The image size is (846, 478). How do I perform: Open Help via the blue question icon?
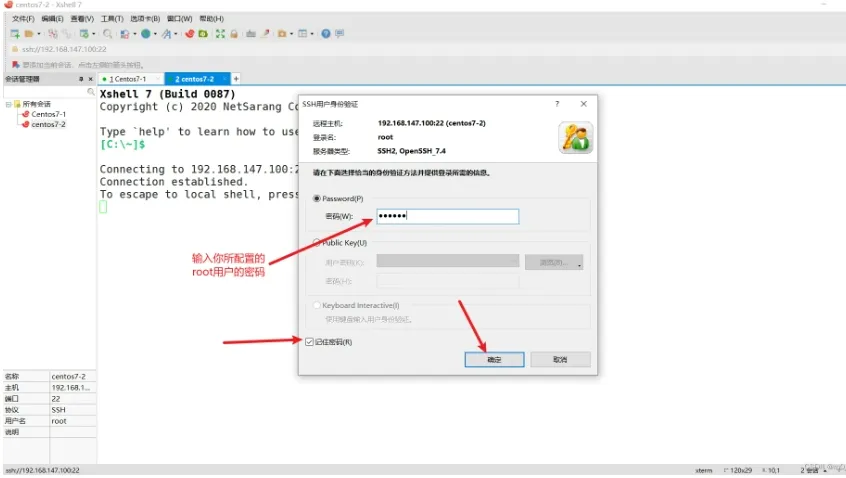pyautogui.click(x=326, y=33)
